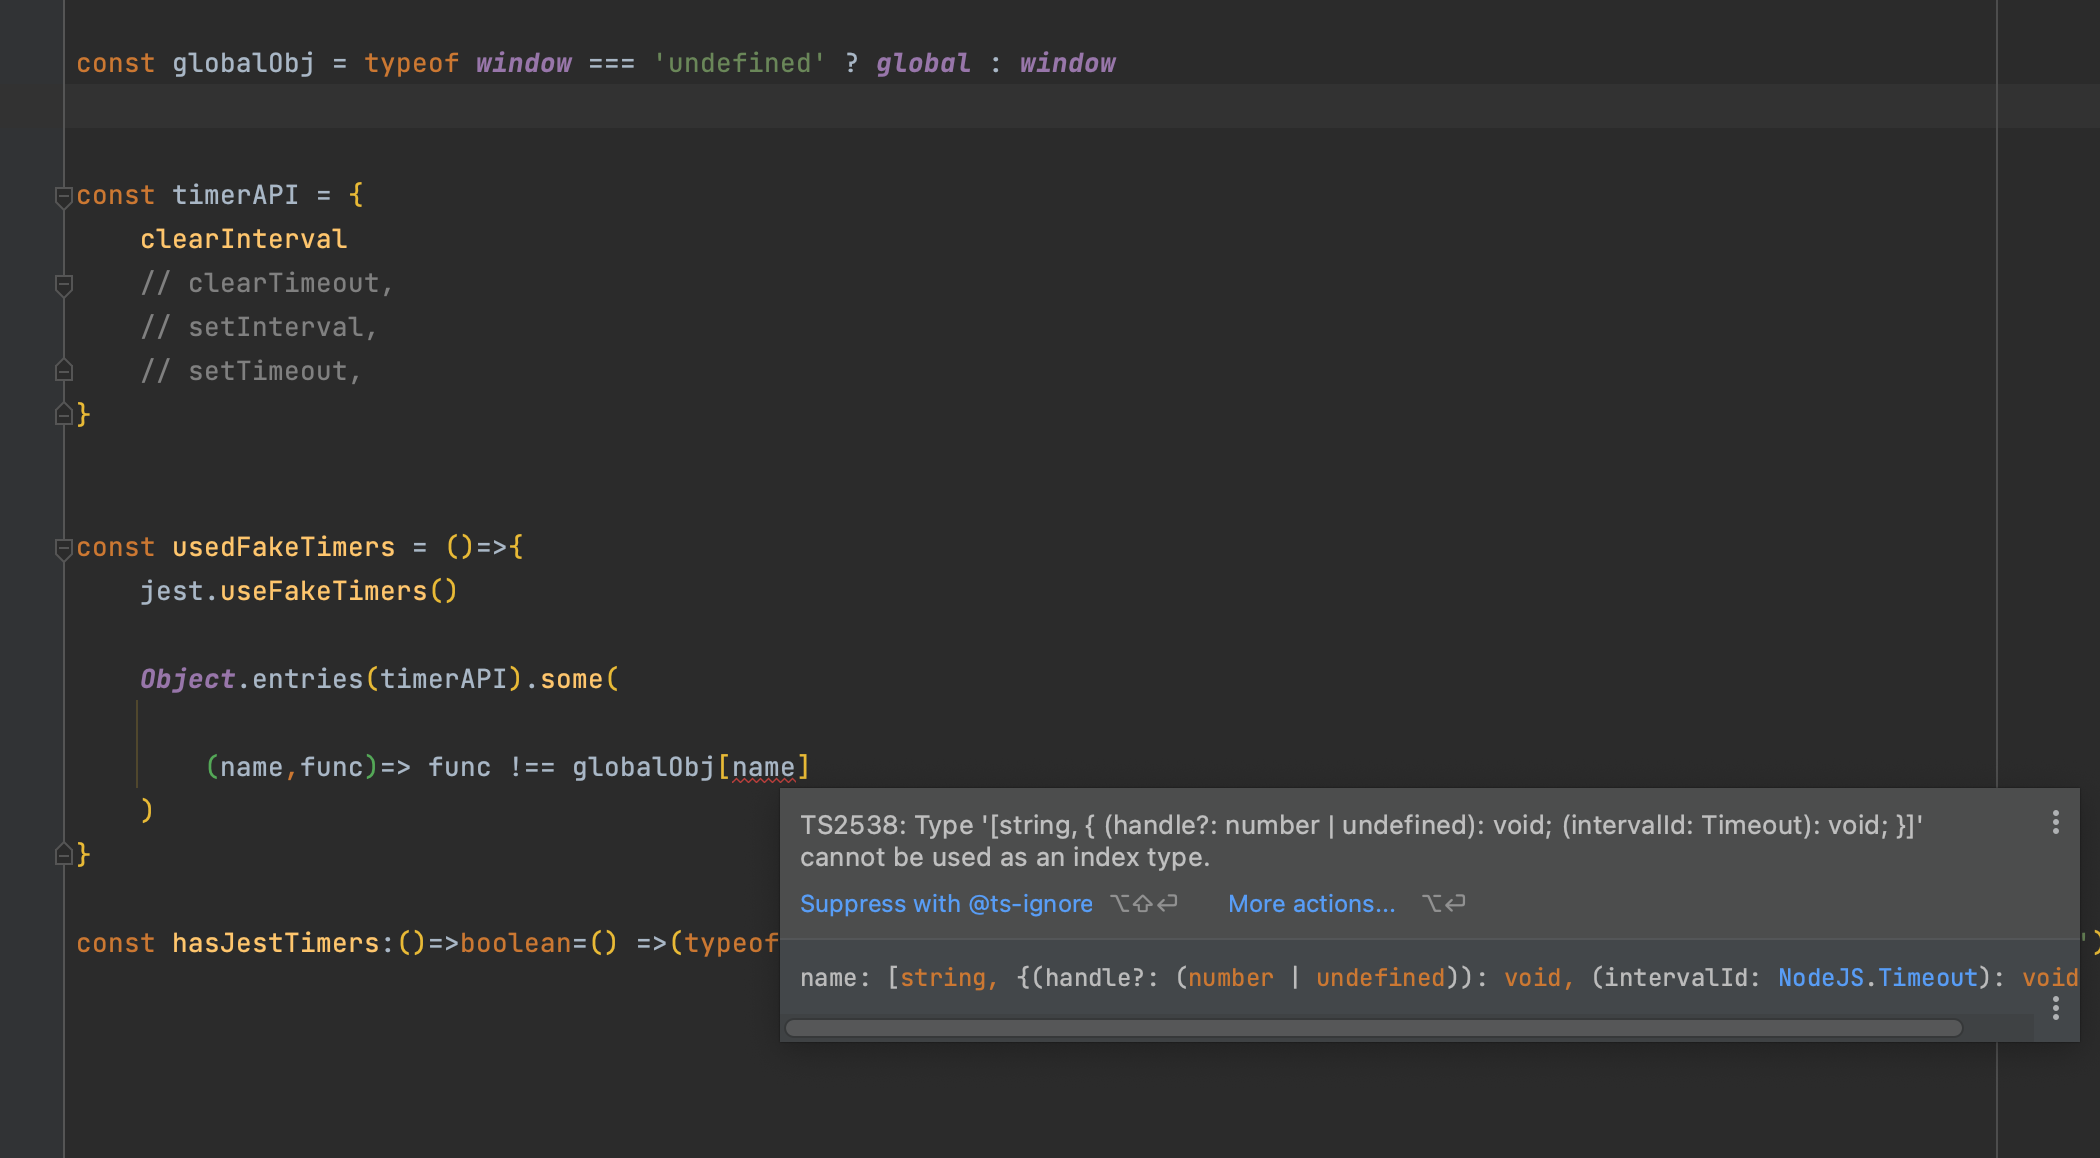Collapse the commented clearTimeout block in the gutter
Screen dimensions: 2100x1158
(x=63, y=285)
